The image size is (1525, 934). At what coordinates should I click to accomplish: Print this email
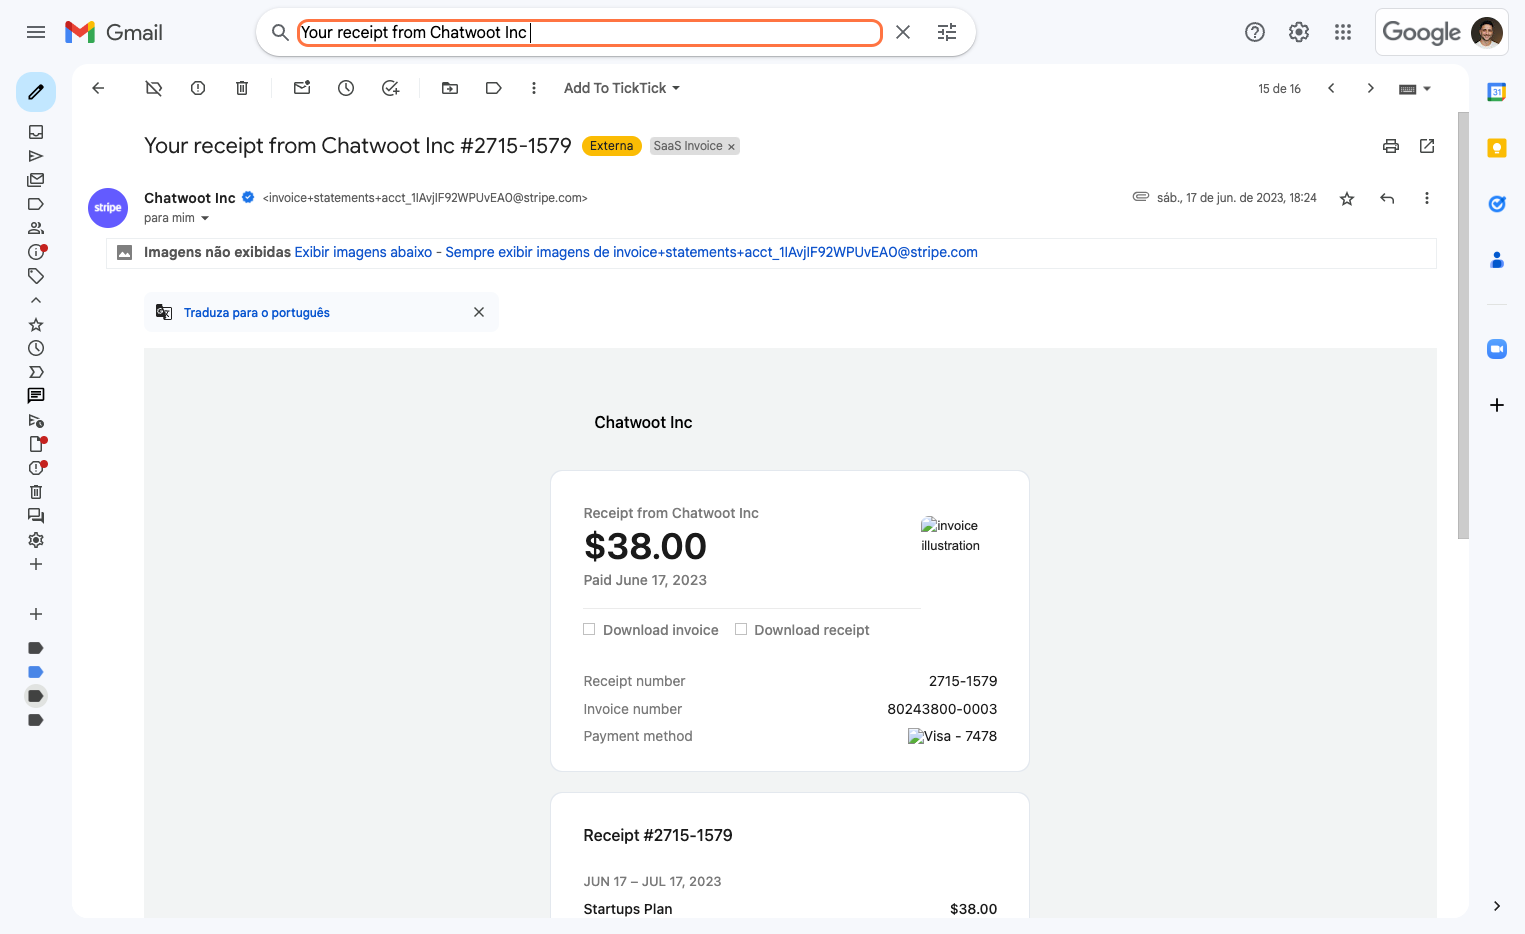point(1391,146)
